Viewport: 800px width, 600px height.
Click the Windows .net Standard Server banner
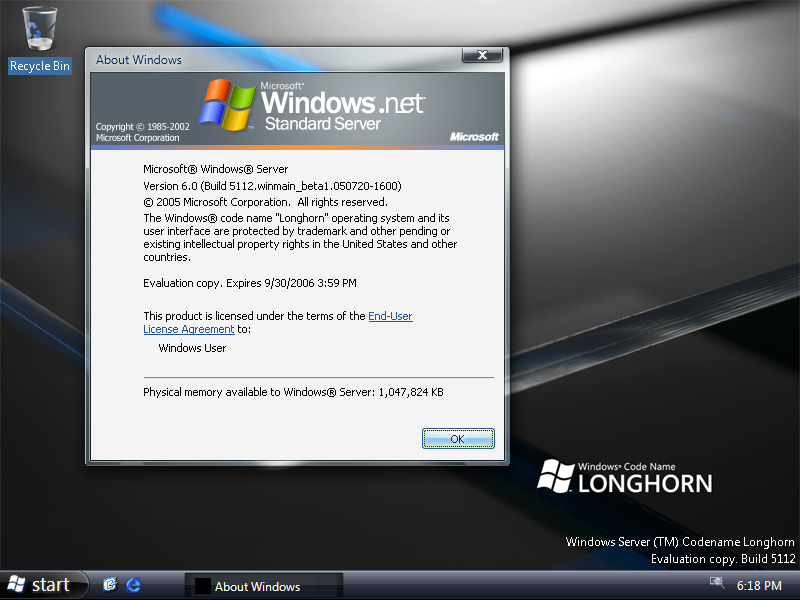pyautogui.click(x=297, y=110)
